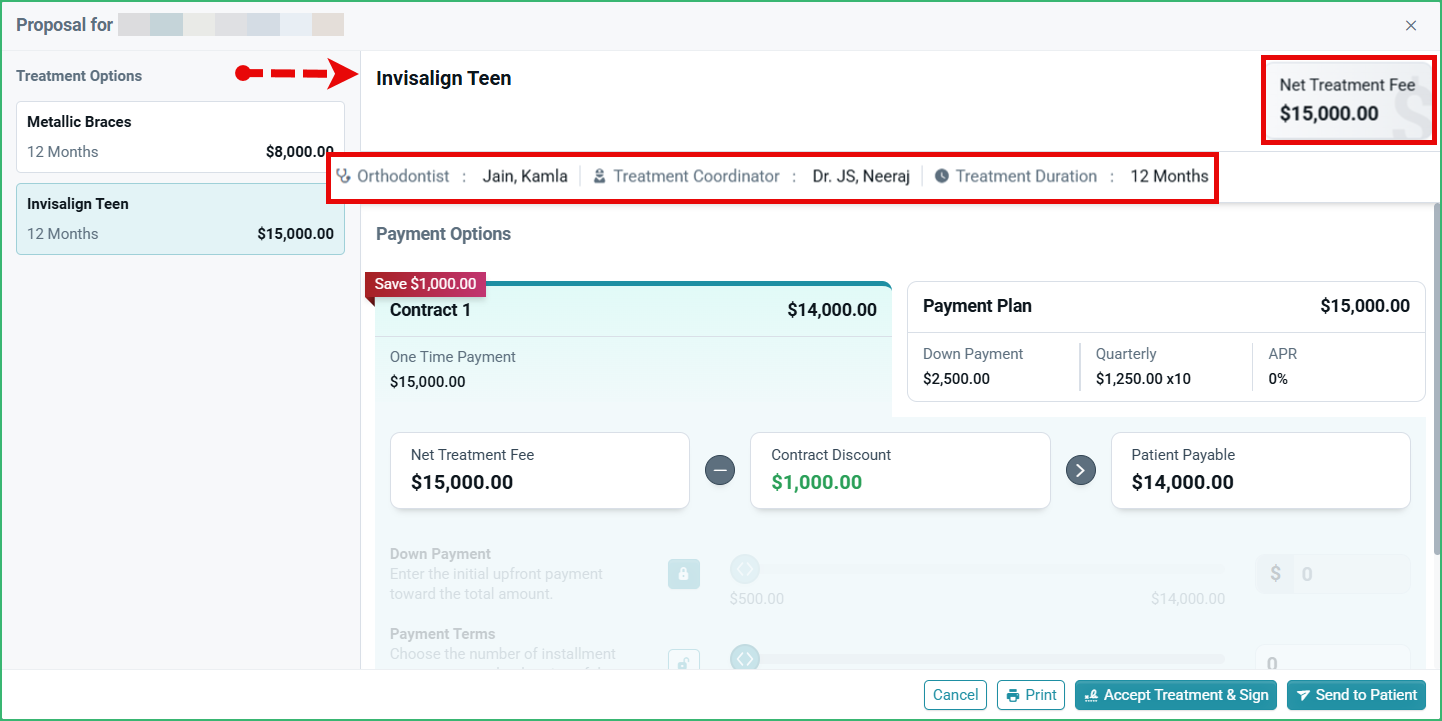Click the Payment Terms slider handle
This screenshot has width=1442, height=721.
[744, 657]
